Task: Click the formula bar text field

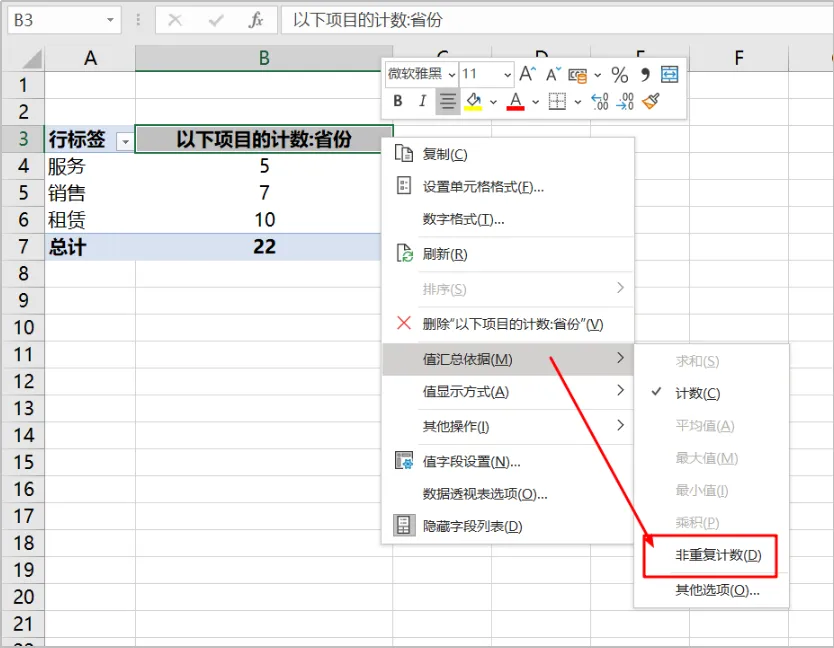Action: click(557, 20)
